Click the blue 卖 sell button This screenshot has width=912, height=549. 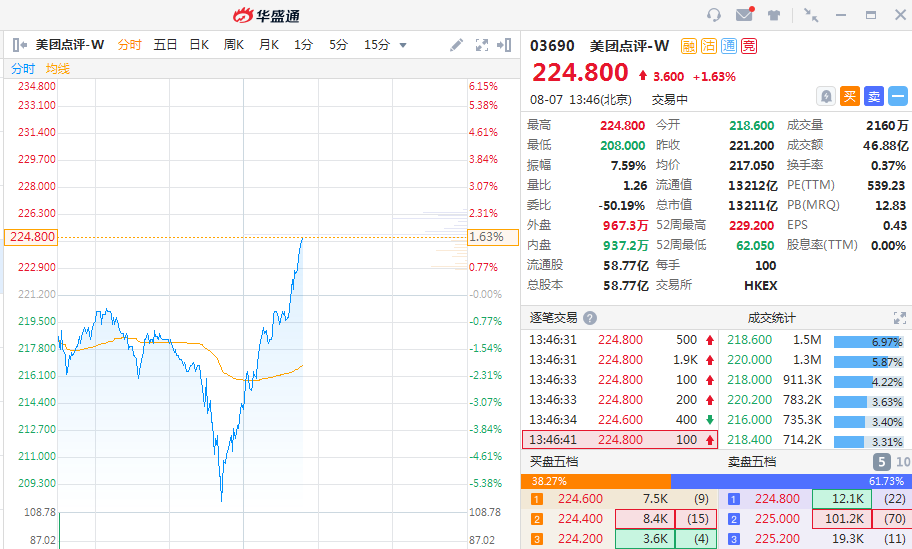click(x=874, y=96)
